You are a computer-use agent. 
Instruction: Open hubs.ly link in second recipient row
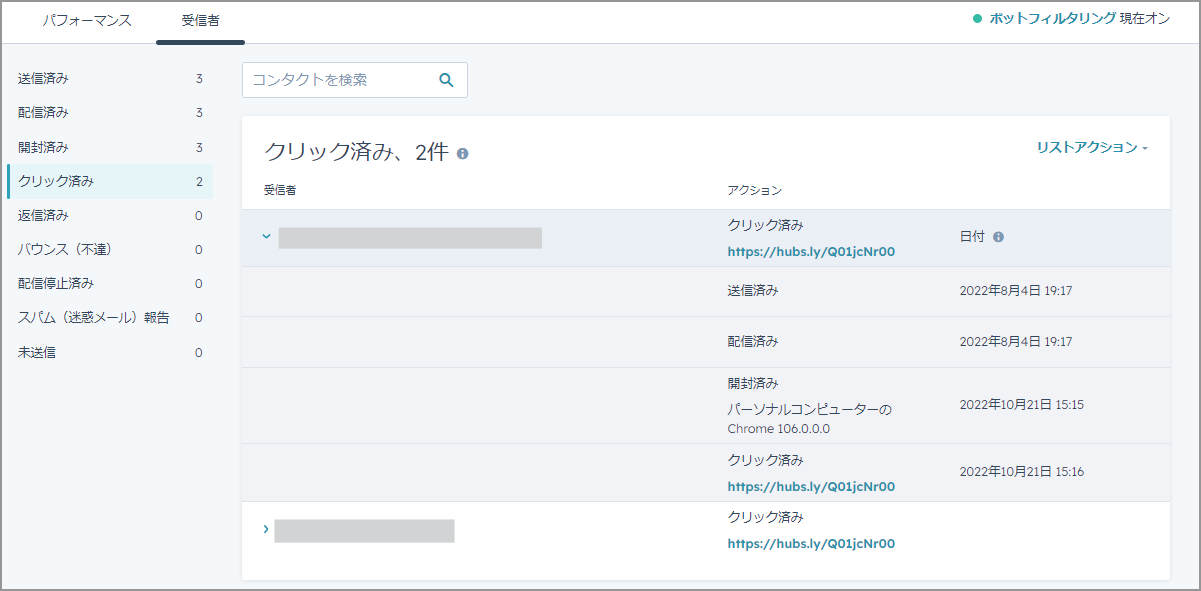811,544
